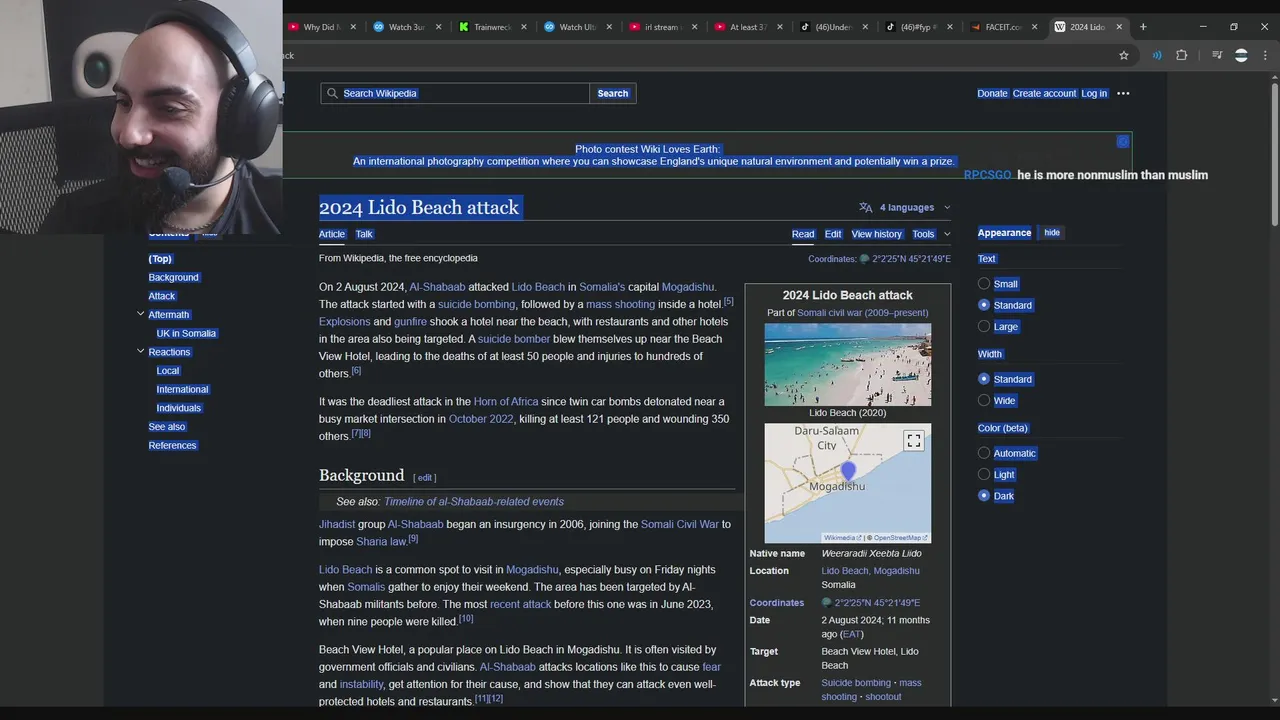Open the browser extensions puzzle icon

click(1181, 55)
